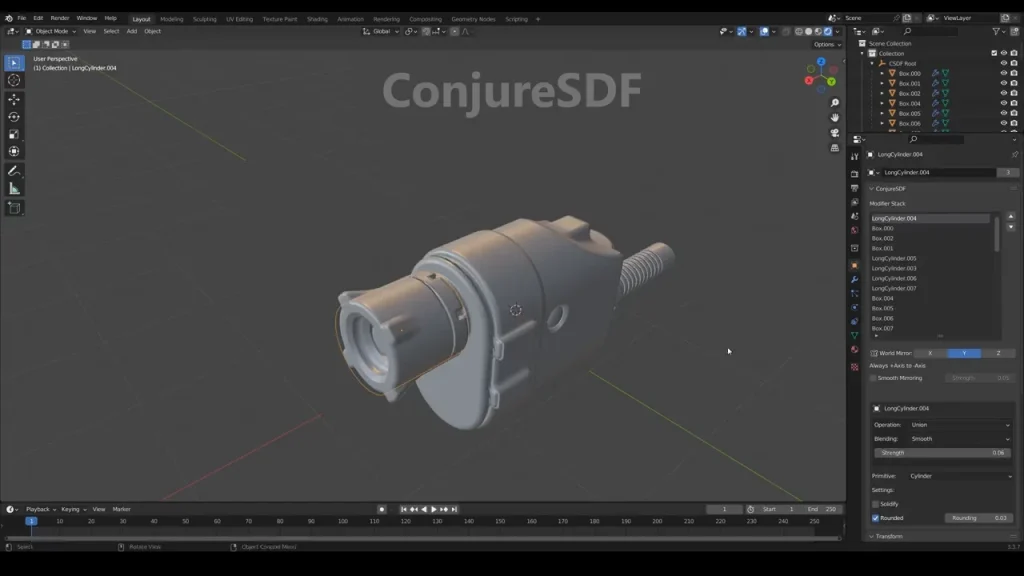Hide CSDF Root with eye icon

(1004, 63)
